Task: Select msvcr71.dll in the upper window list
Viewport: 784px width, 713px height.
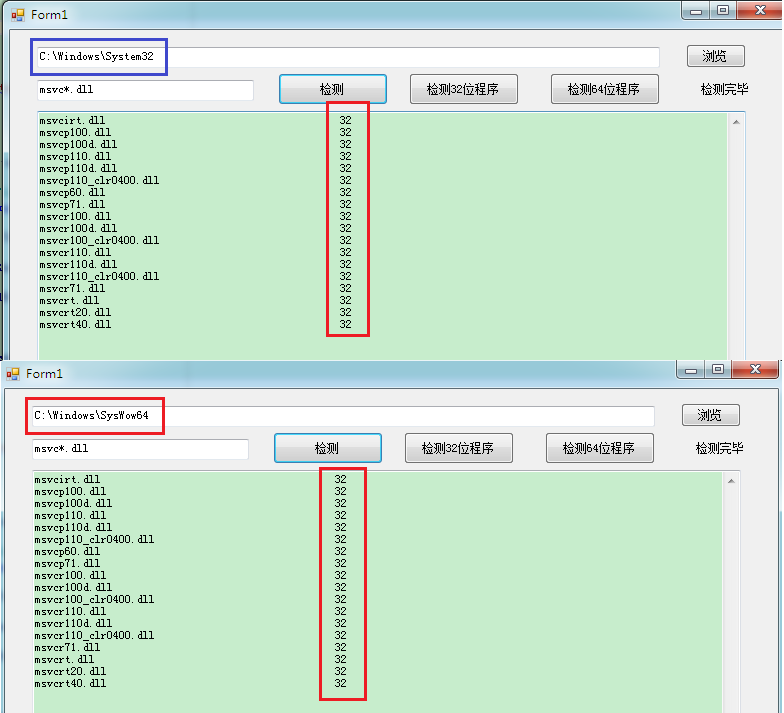Action: click(x=72, y=288)
